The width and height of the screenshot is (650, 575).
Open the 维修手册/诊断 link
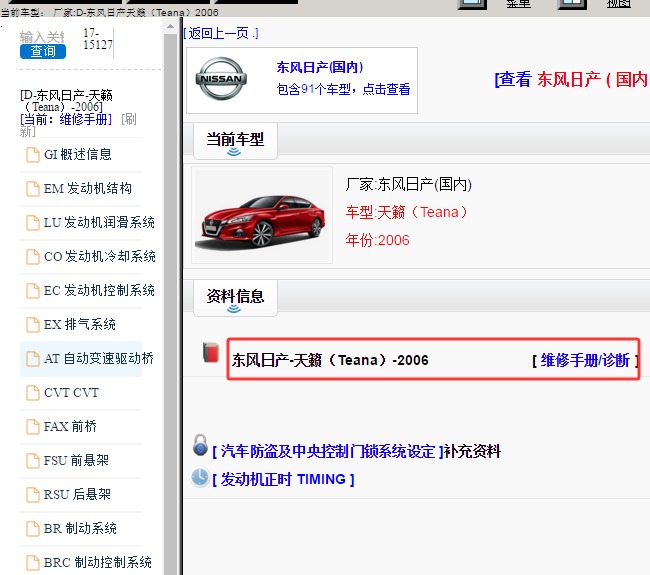(585, 360)
